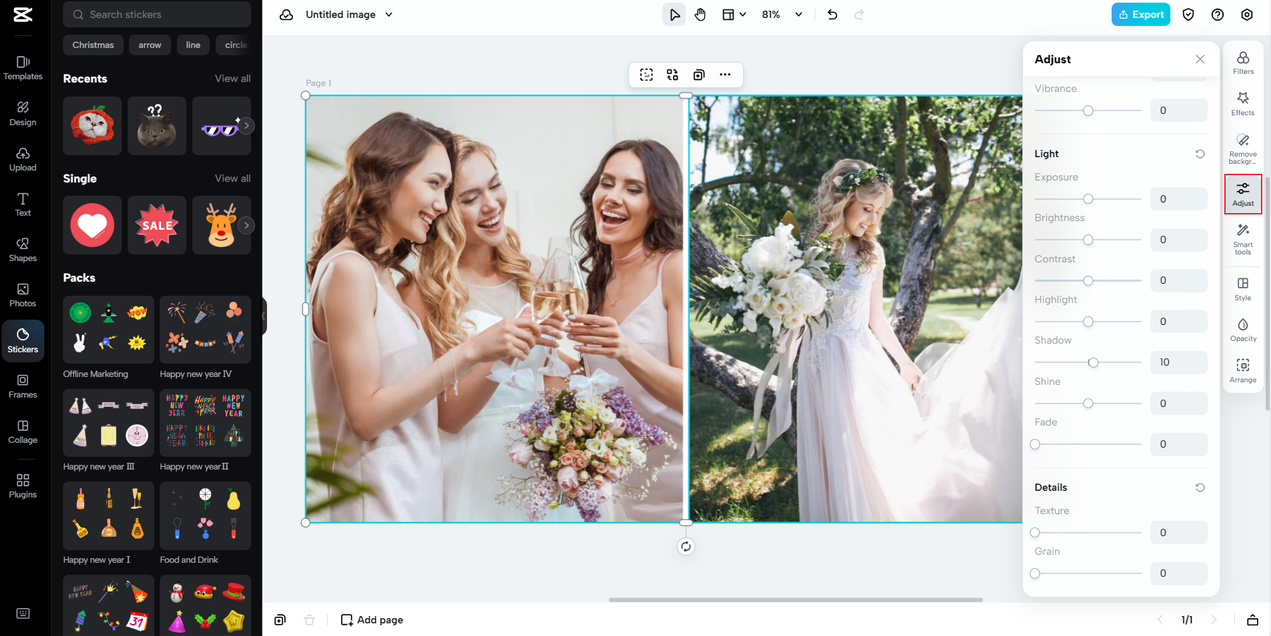Reset the Light adjustments
This screenshot has width=1271, height=636.
[x=1200, y=154]
